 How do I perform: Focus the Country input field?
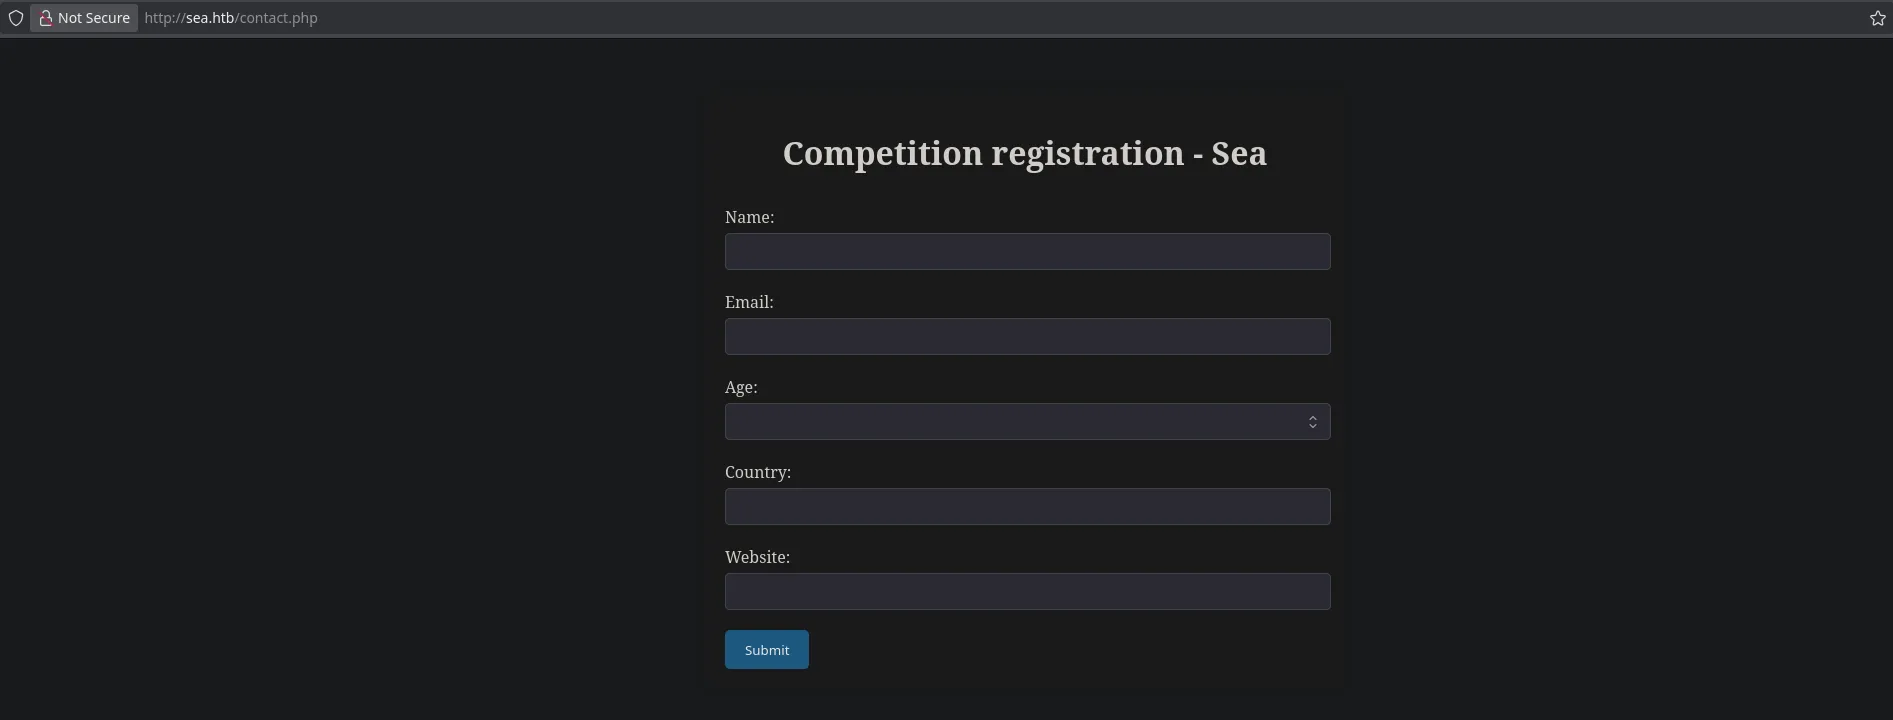(x=1027, y=507)
